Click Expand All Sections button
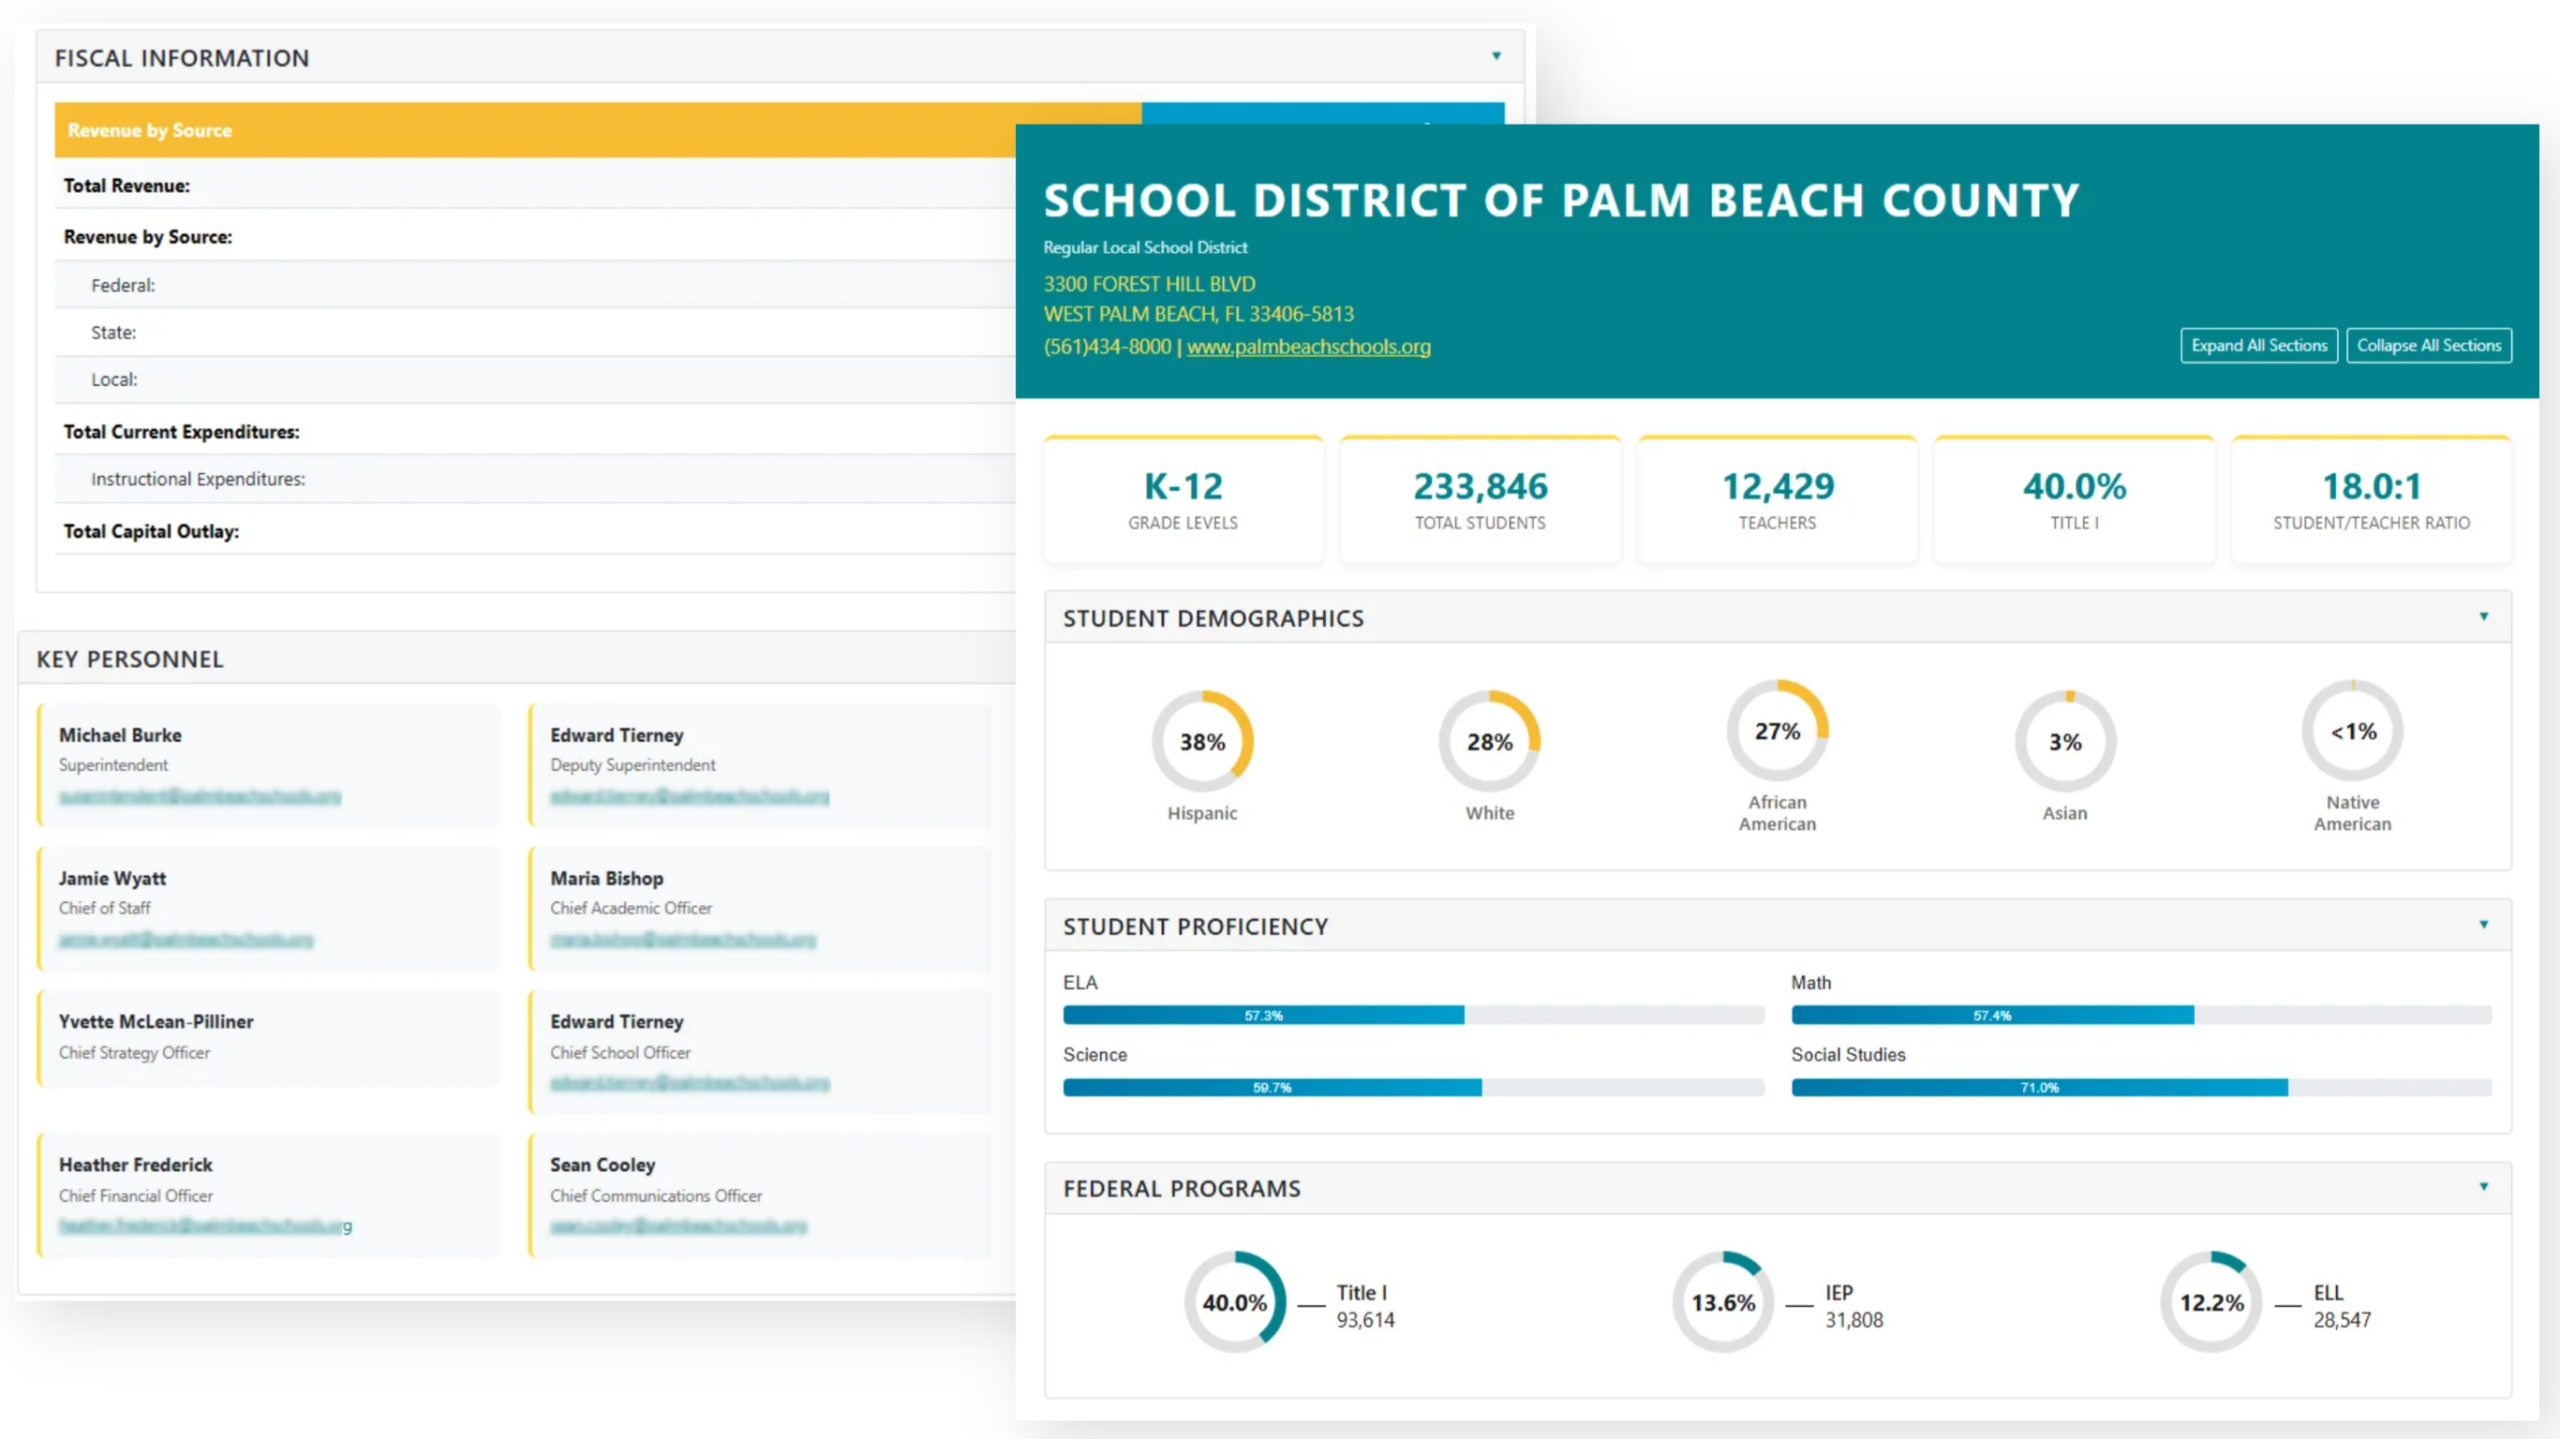Viewport: 2560px width, 1439px height. (2258, 345)
